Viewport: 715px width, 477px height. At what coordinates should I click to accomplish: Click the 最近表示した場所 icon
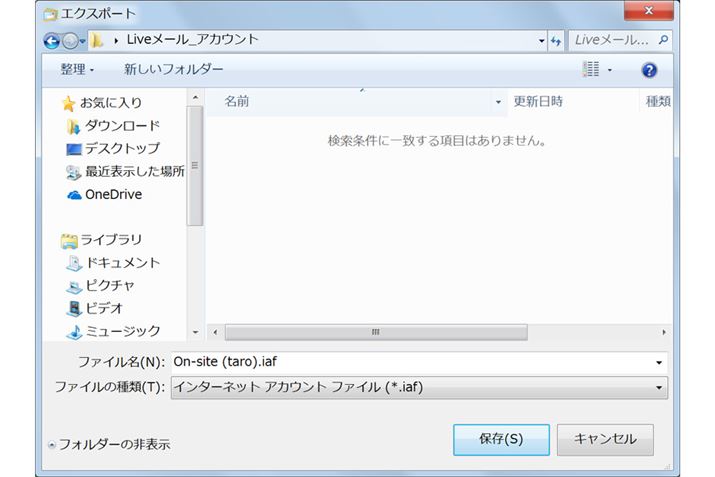pos(73,172)
